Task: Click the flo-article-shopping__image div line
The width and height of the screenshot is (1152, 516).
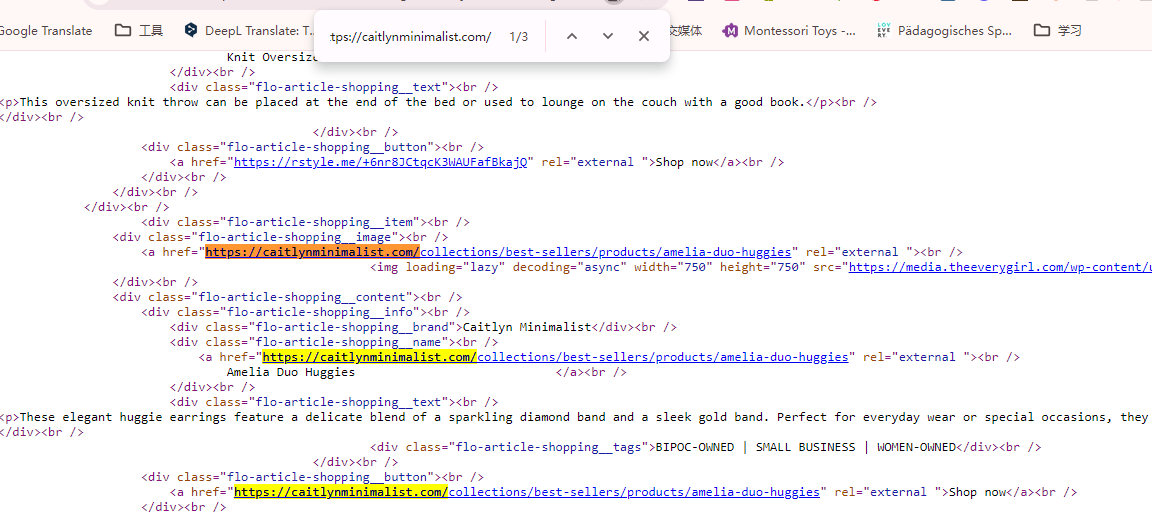Action: coord(280,237)
